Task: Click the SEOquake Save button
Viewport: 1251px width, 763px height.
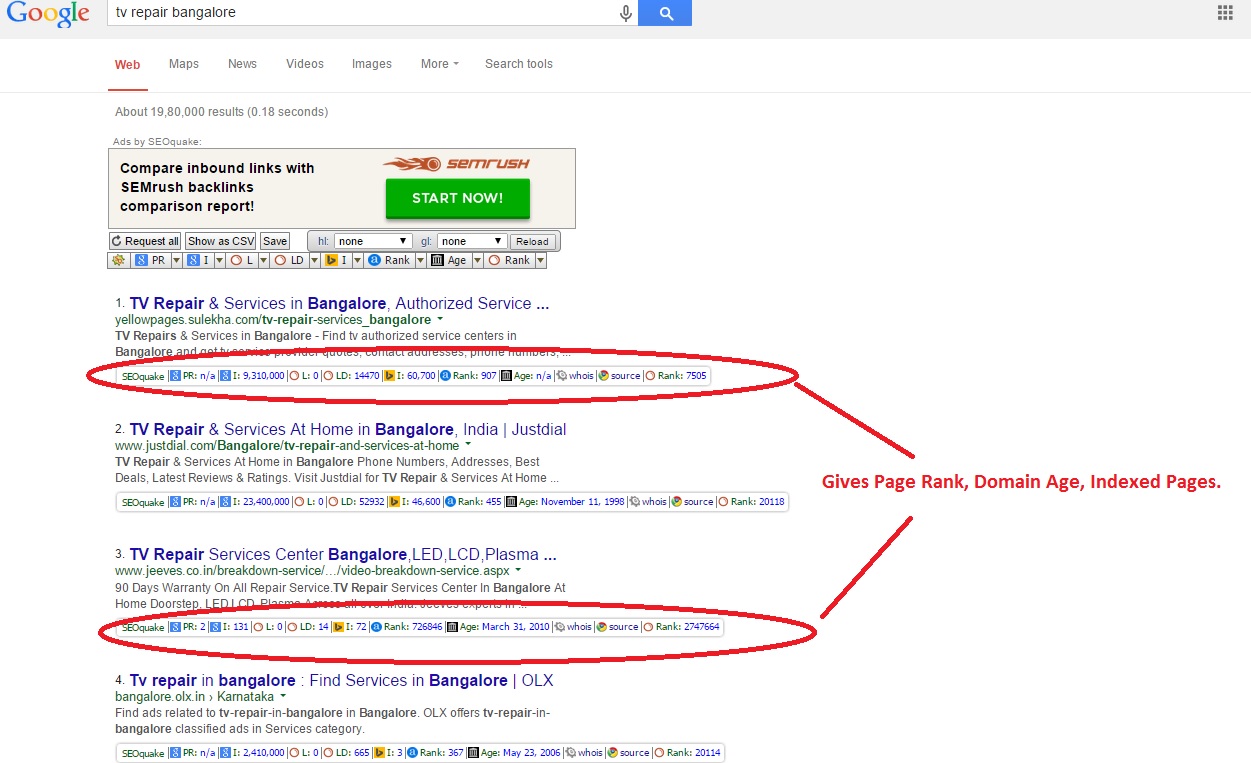Action: click(275, 241)
